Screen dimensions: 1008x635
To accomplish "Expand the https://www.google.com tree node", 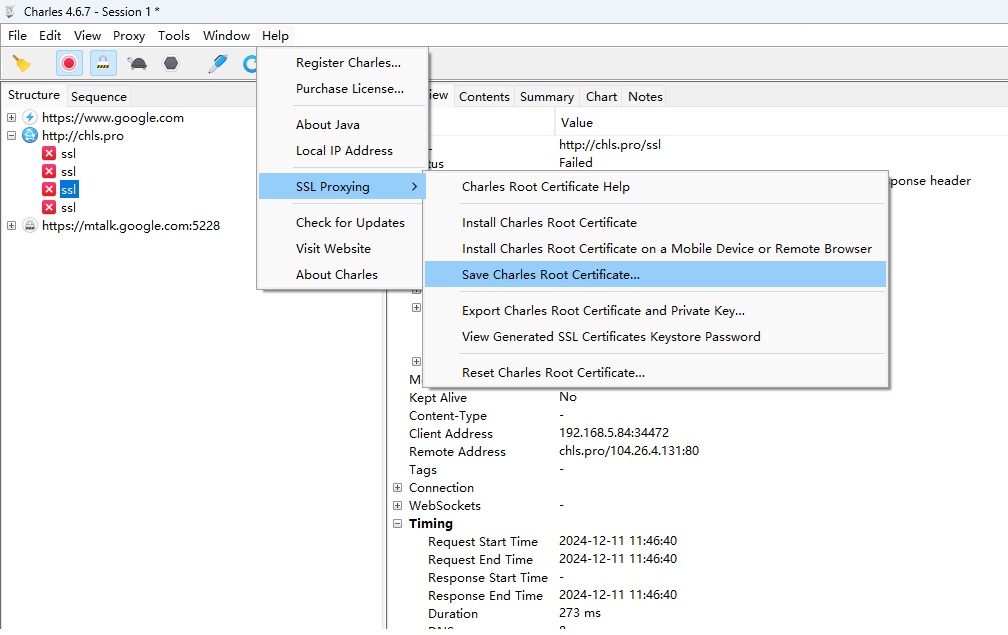I will pyautogui.click(x=12, y=118).
